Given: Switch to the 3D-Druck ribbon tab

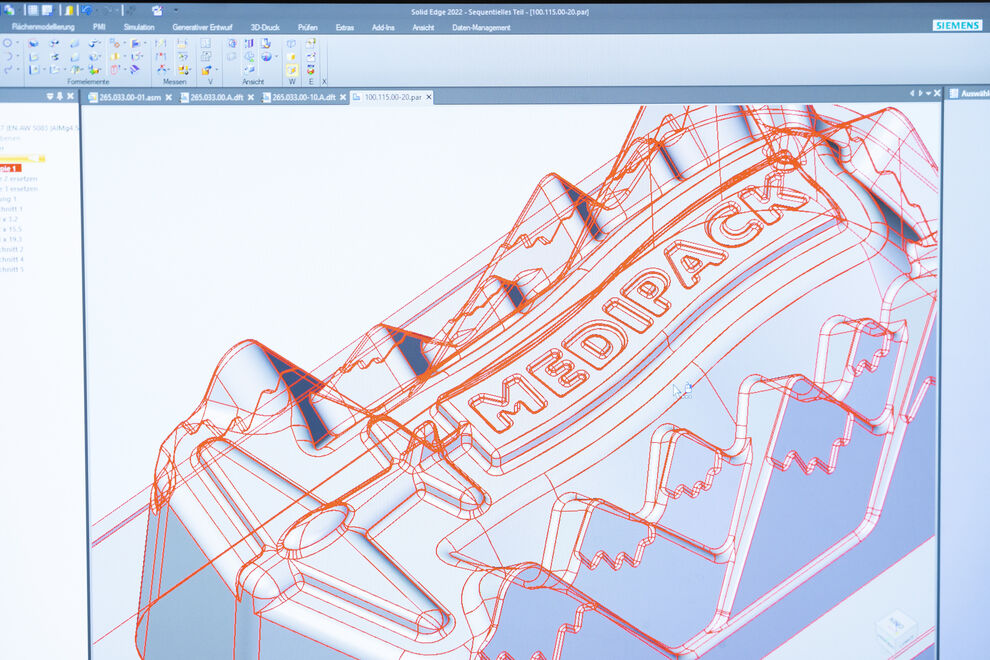Looking at the screenshot, I should tap(264, 27).
